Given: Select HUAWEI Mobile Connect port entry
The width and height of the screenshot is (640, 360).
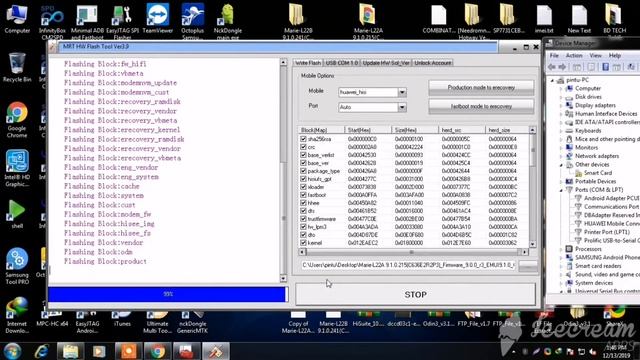Looking at the screenshot, I should pos(607,224).
